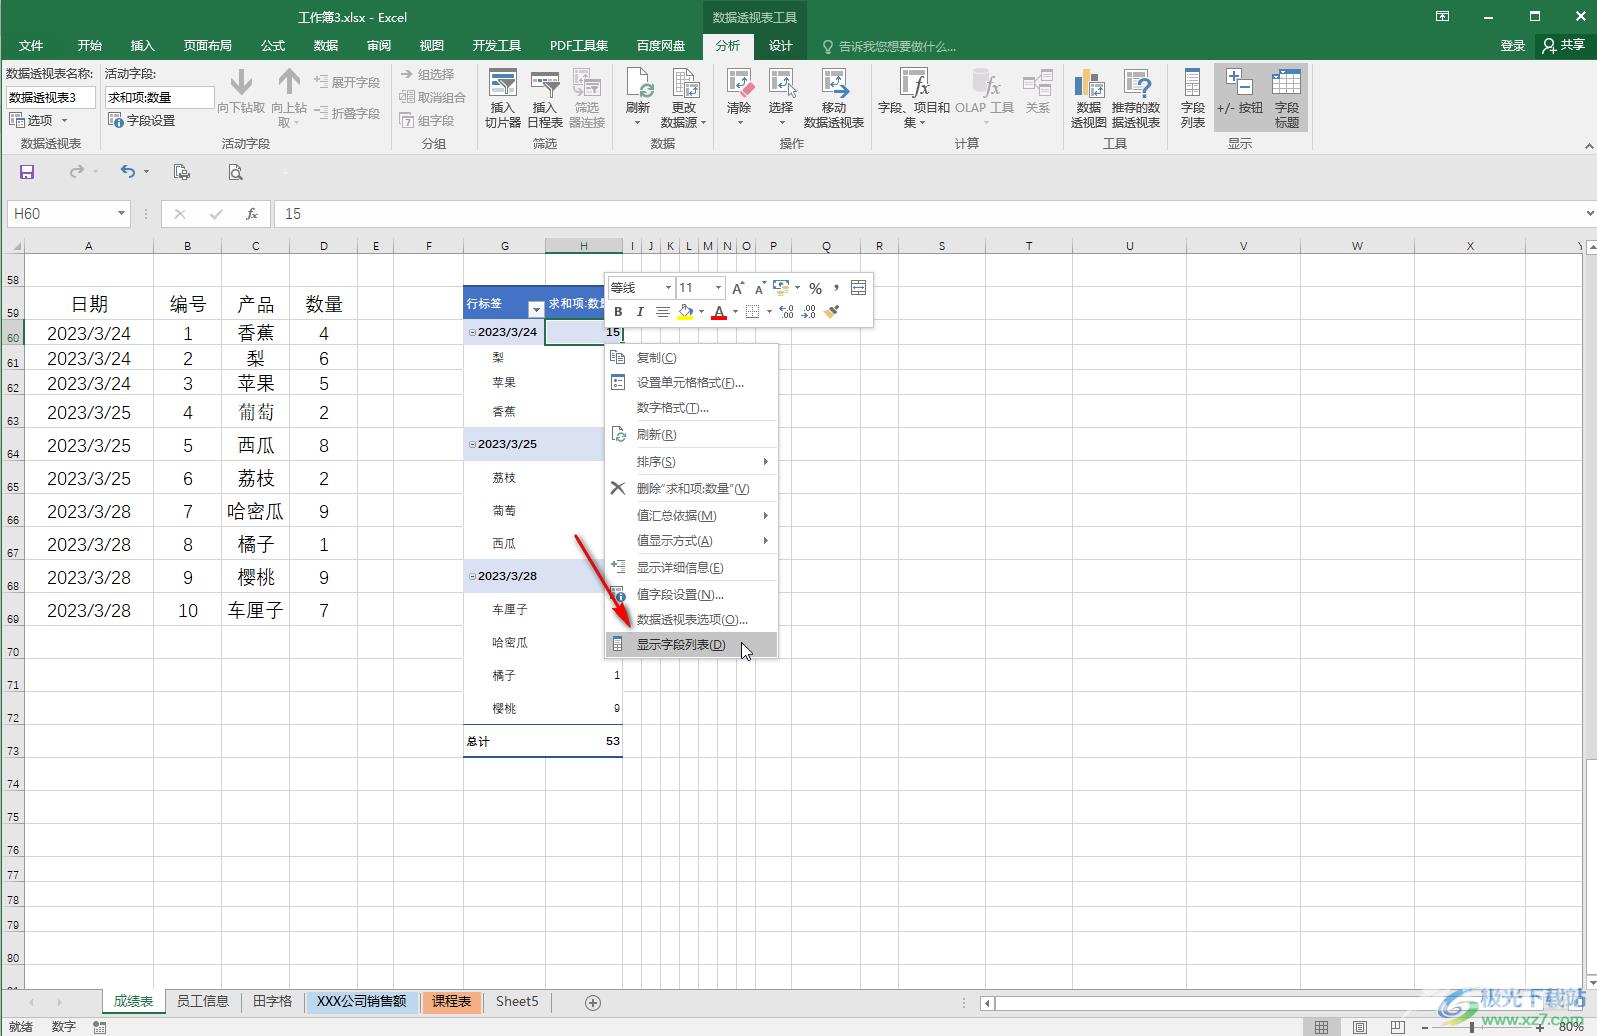The image size is (1597, 1036).
Task: Click the yellow fill color button
Action: click(x=685, y=312)
